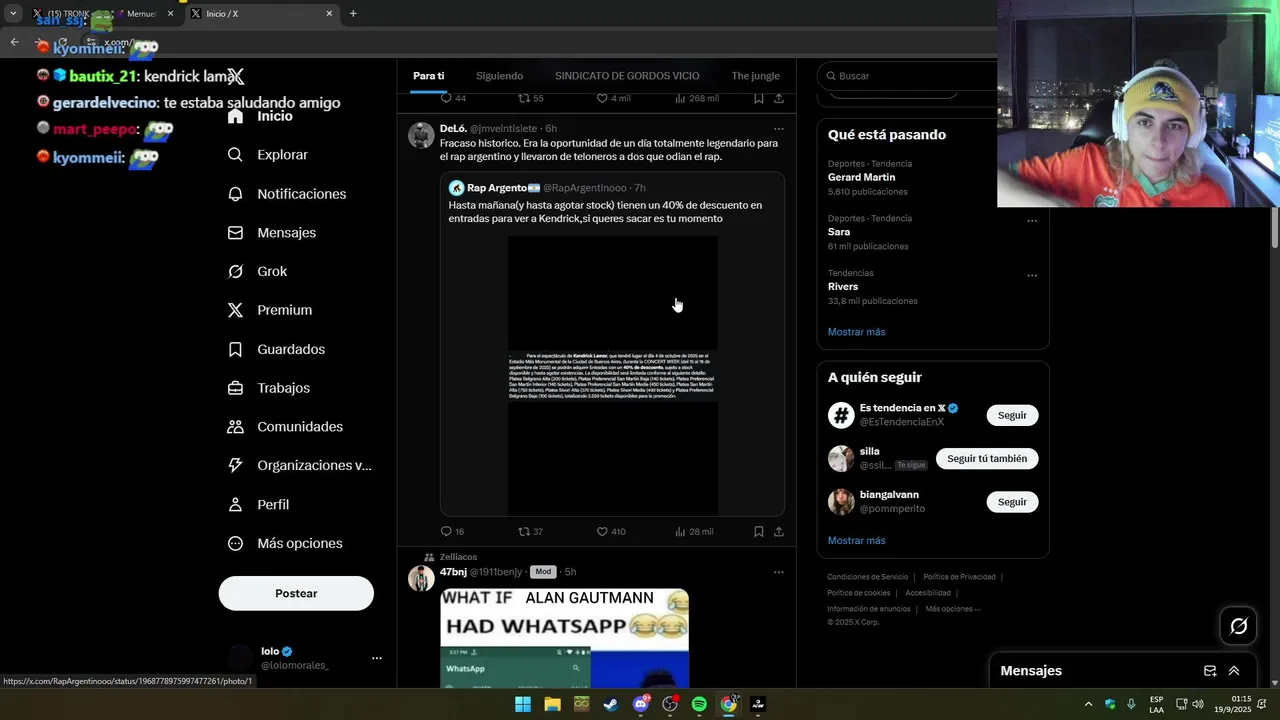Bookmark the DeLó post

(x=759, y=532)
